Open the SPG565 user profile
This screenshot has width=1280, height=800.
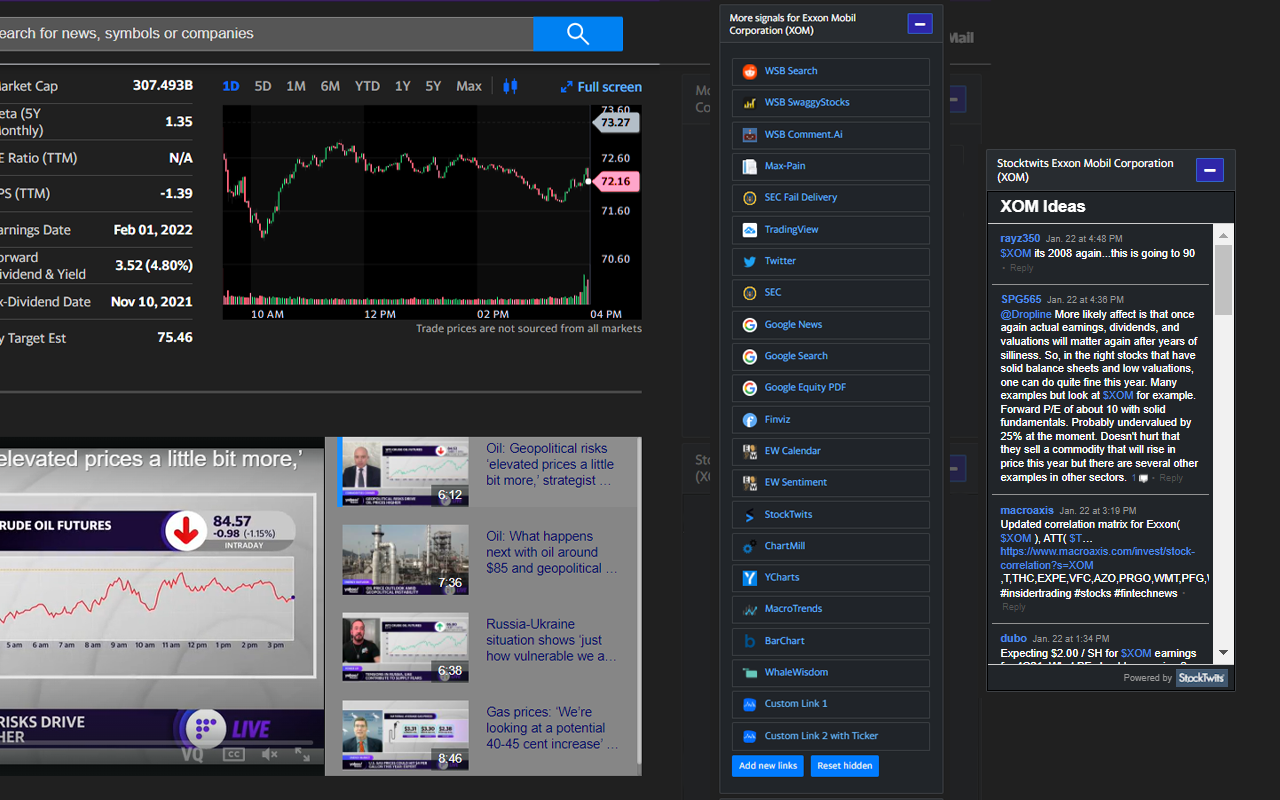1021,299
